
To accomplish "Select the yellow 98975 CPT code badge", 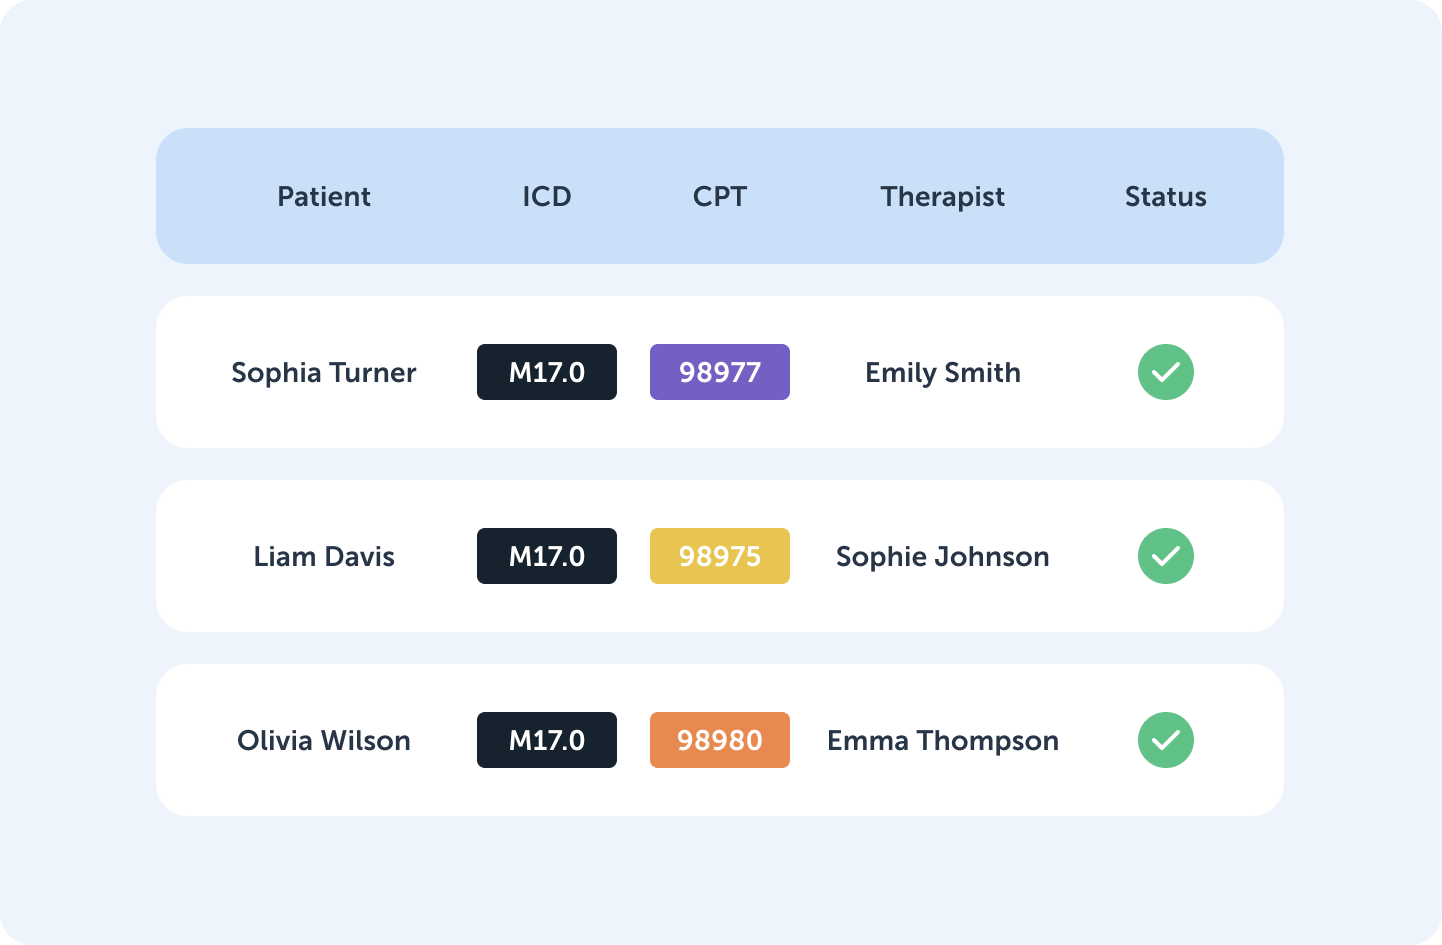I will coord(720,556).
